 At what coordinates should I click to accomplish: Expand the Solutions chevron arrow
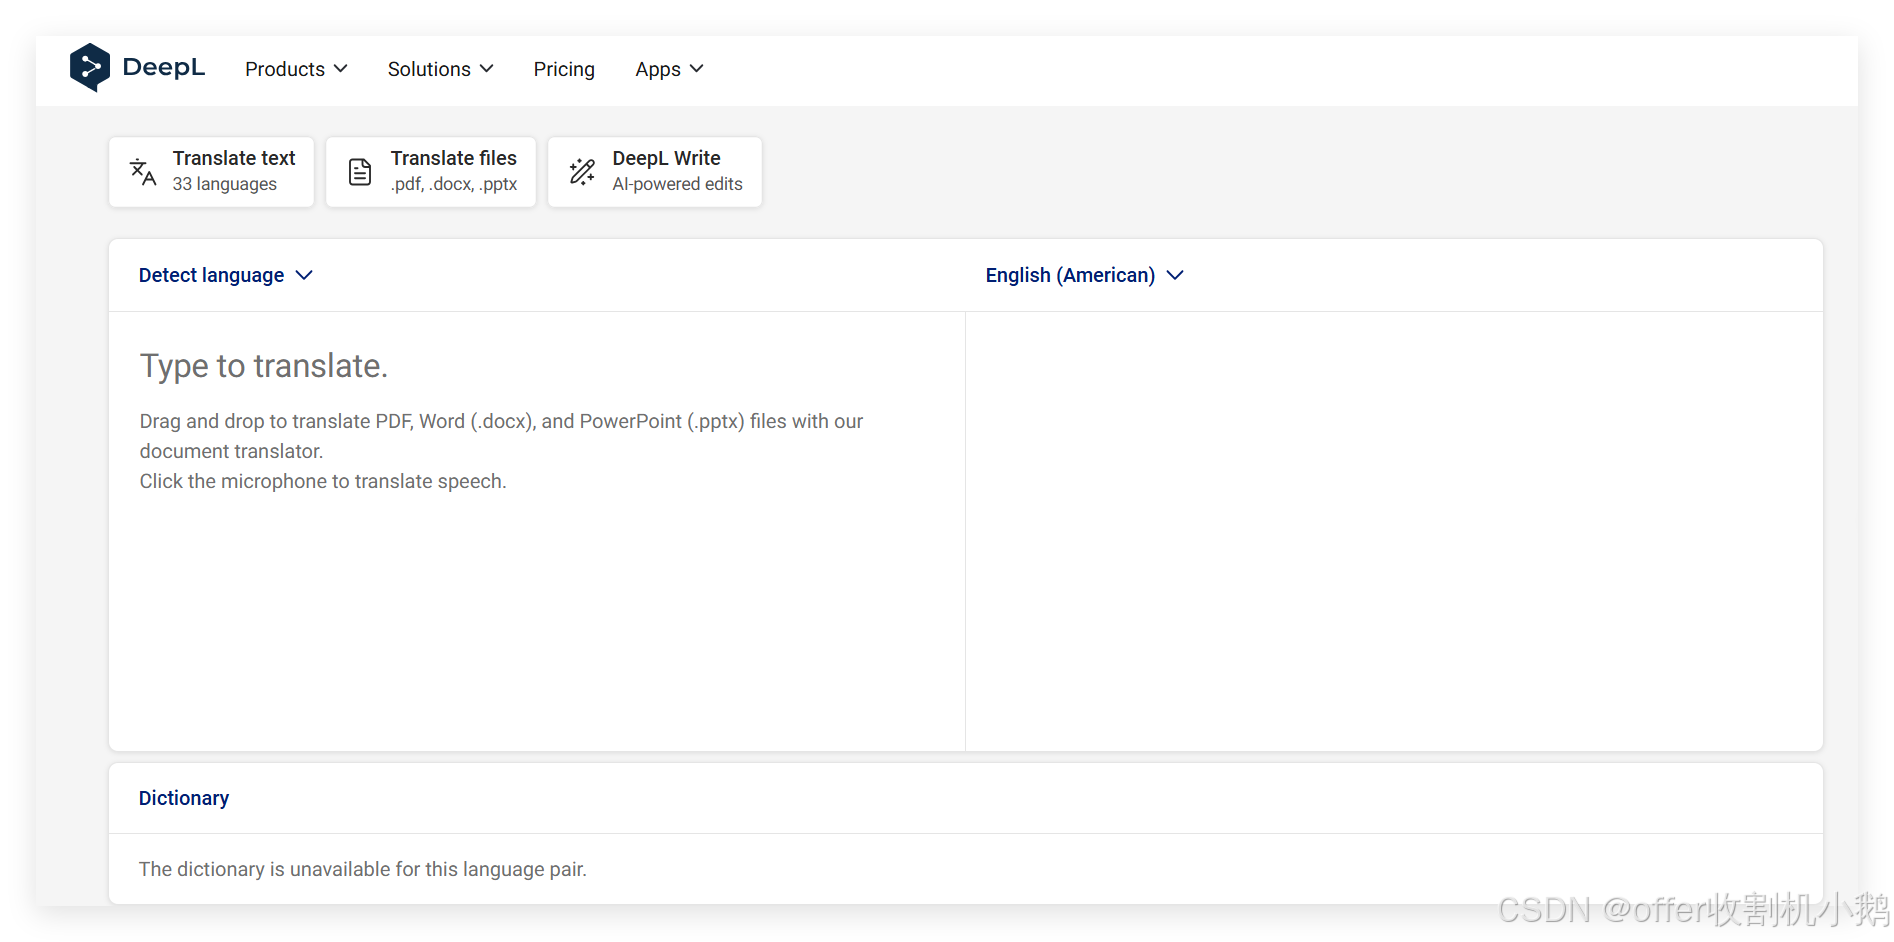coord(486,69)
